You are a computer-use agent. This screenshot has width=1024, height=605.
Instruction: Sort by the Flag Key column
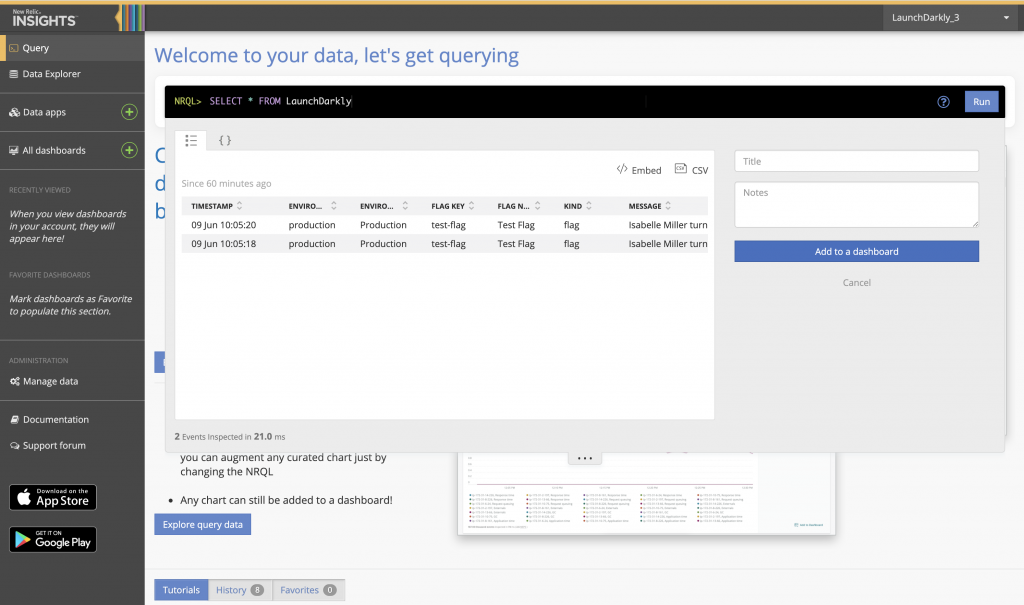(x=453, y=206)
